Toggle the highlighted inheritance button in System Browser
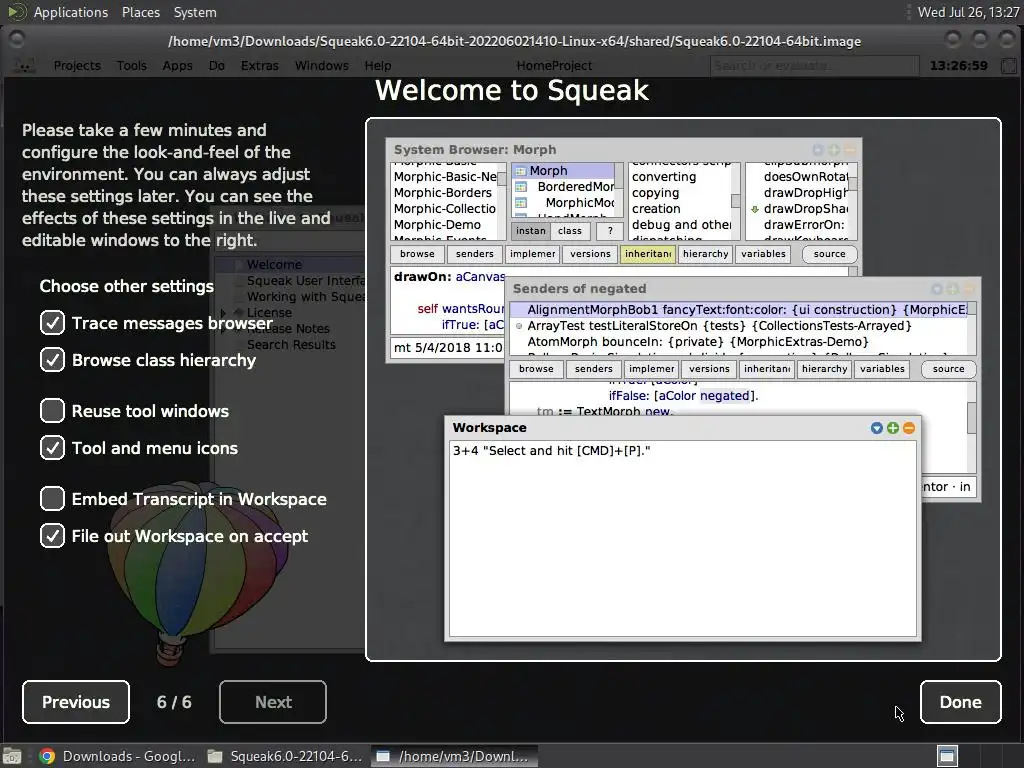This screenshot has width=1024, height=768. coord(648,254)
